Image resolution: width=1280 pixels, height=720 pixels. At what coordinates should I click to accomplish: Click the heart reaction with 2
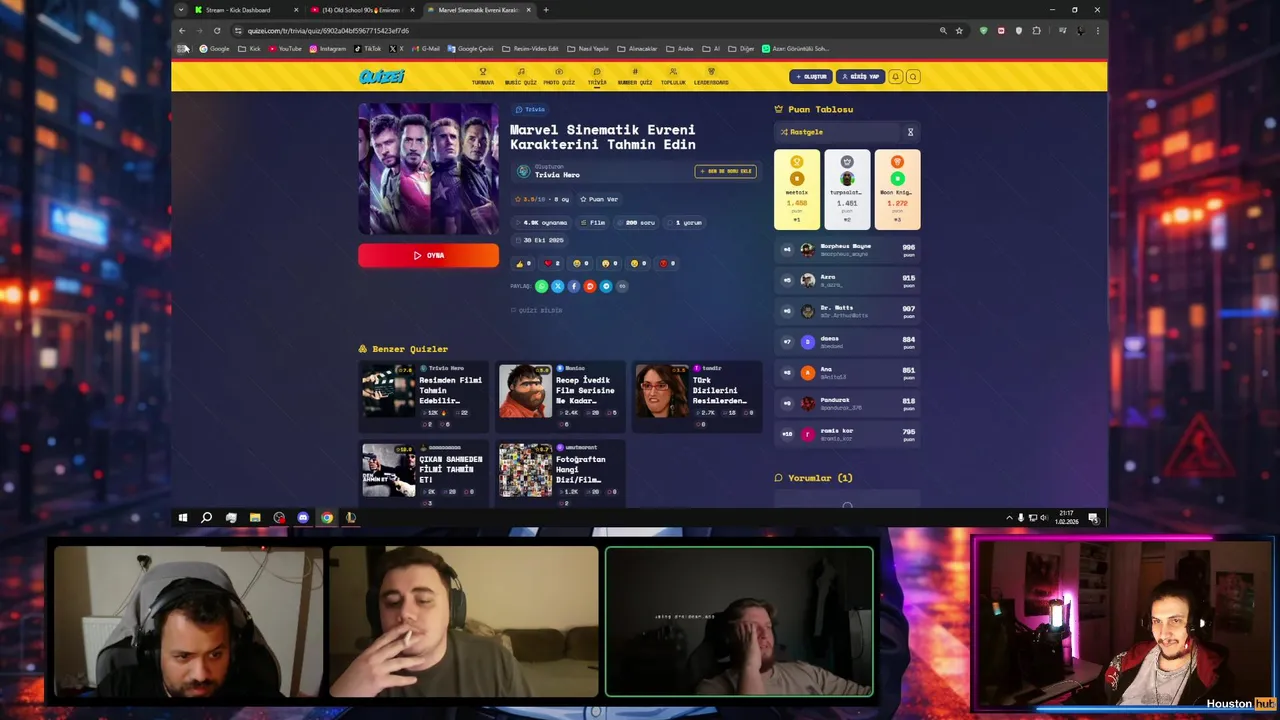point(552,263)
